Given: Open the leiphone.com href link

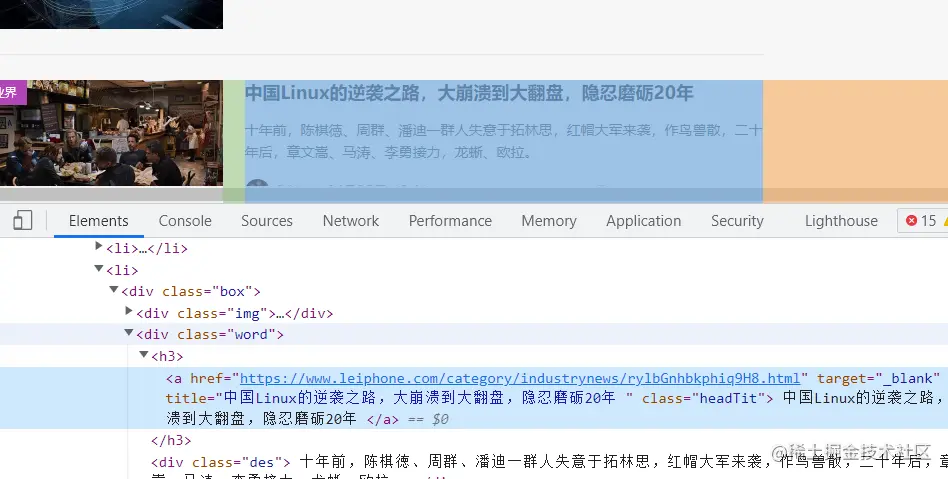Looking at the screenshot, I should pos(520,379).
